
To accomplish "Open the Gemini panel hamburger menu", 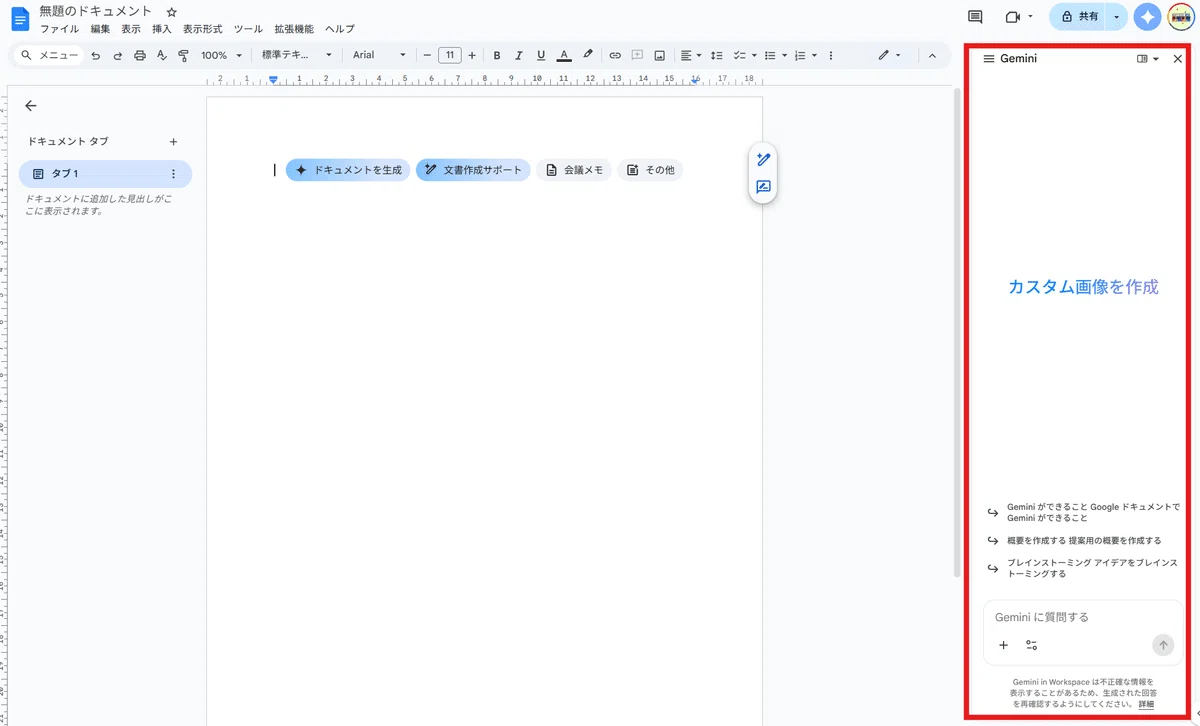I will tap(989, 59).
